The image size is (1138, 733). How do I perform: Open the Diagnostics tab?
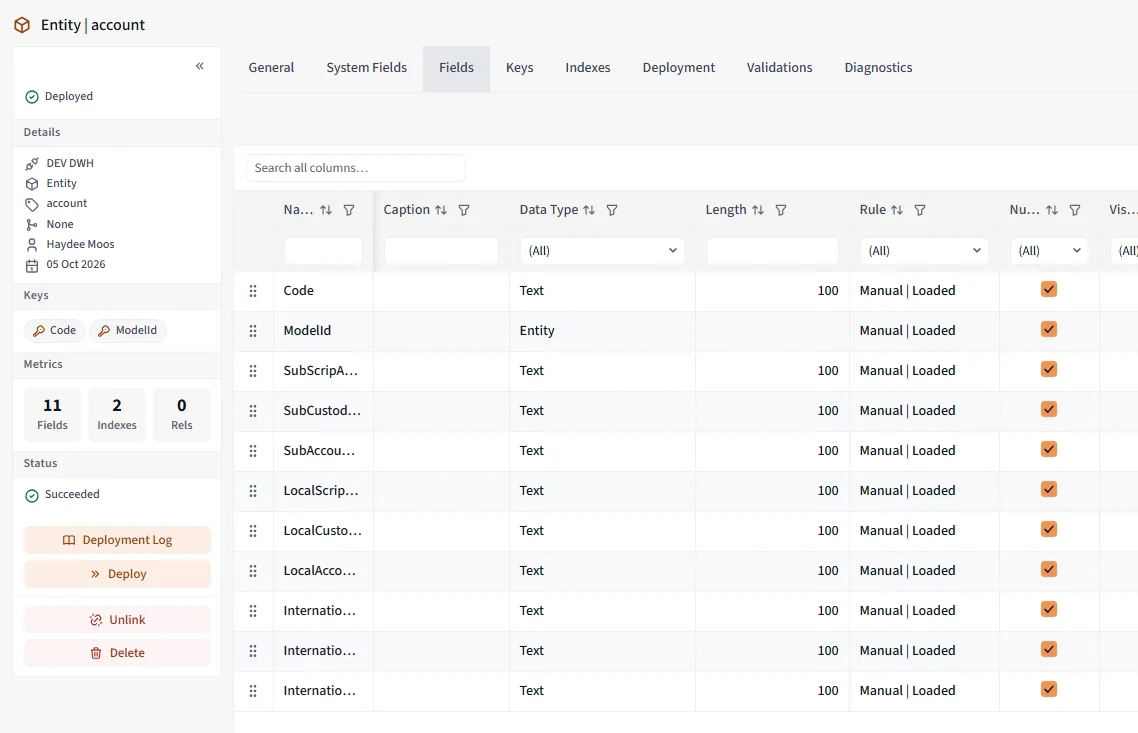click(878, 67)
